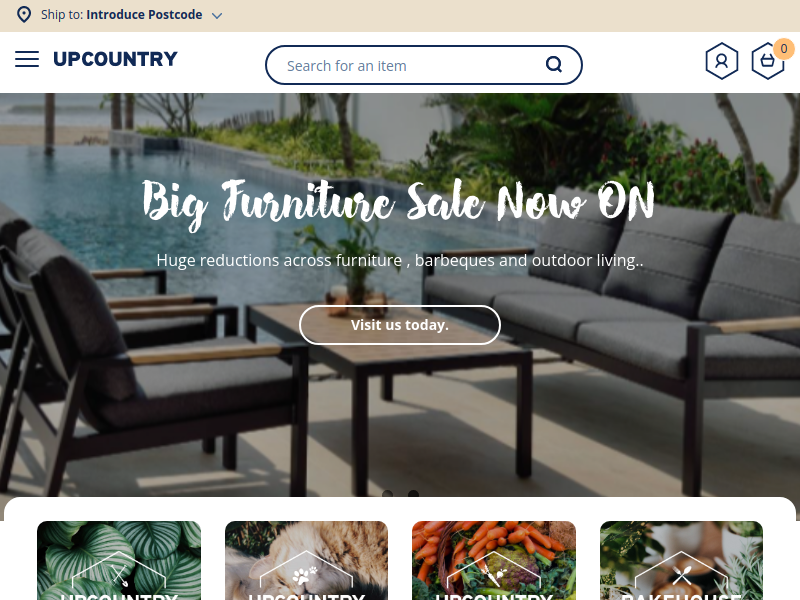
Task: Open the user account hexagon icon
Action: point(721,61)
